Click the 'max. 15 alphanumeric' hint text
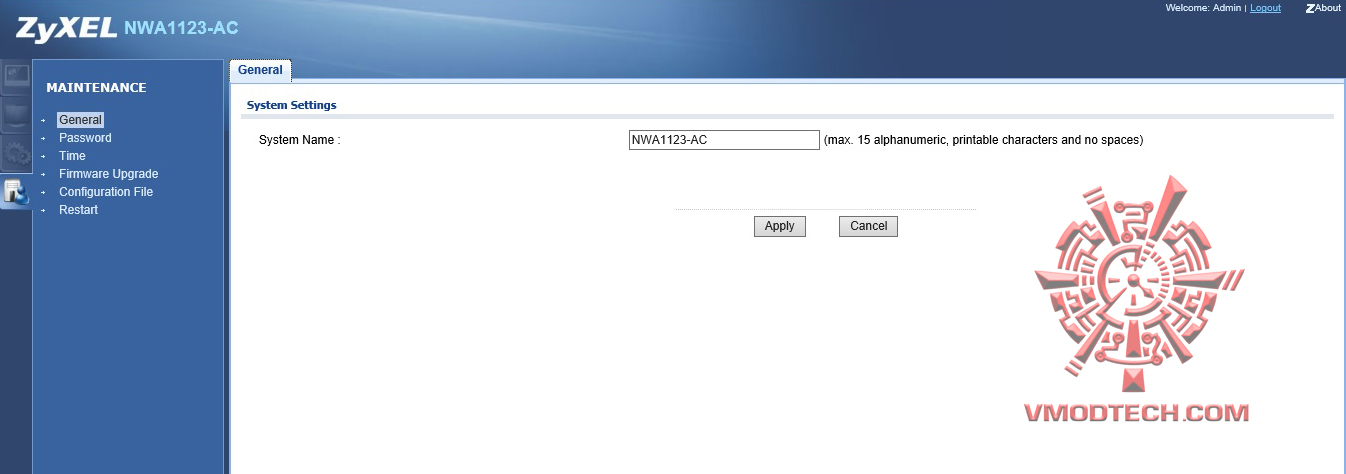1346x474 pixels. 983,140
